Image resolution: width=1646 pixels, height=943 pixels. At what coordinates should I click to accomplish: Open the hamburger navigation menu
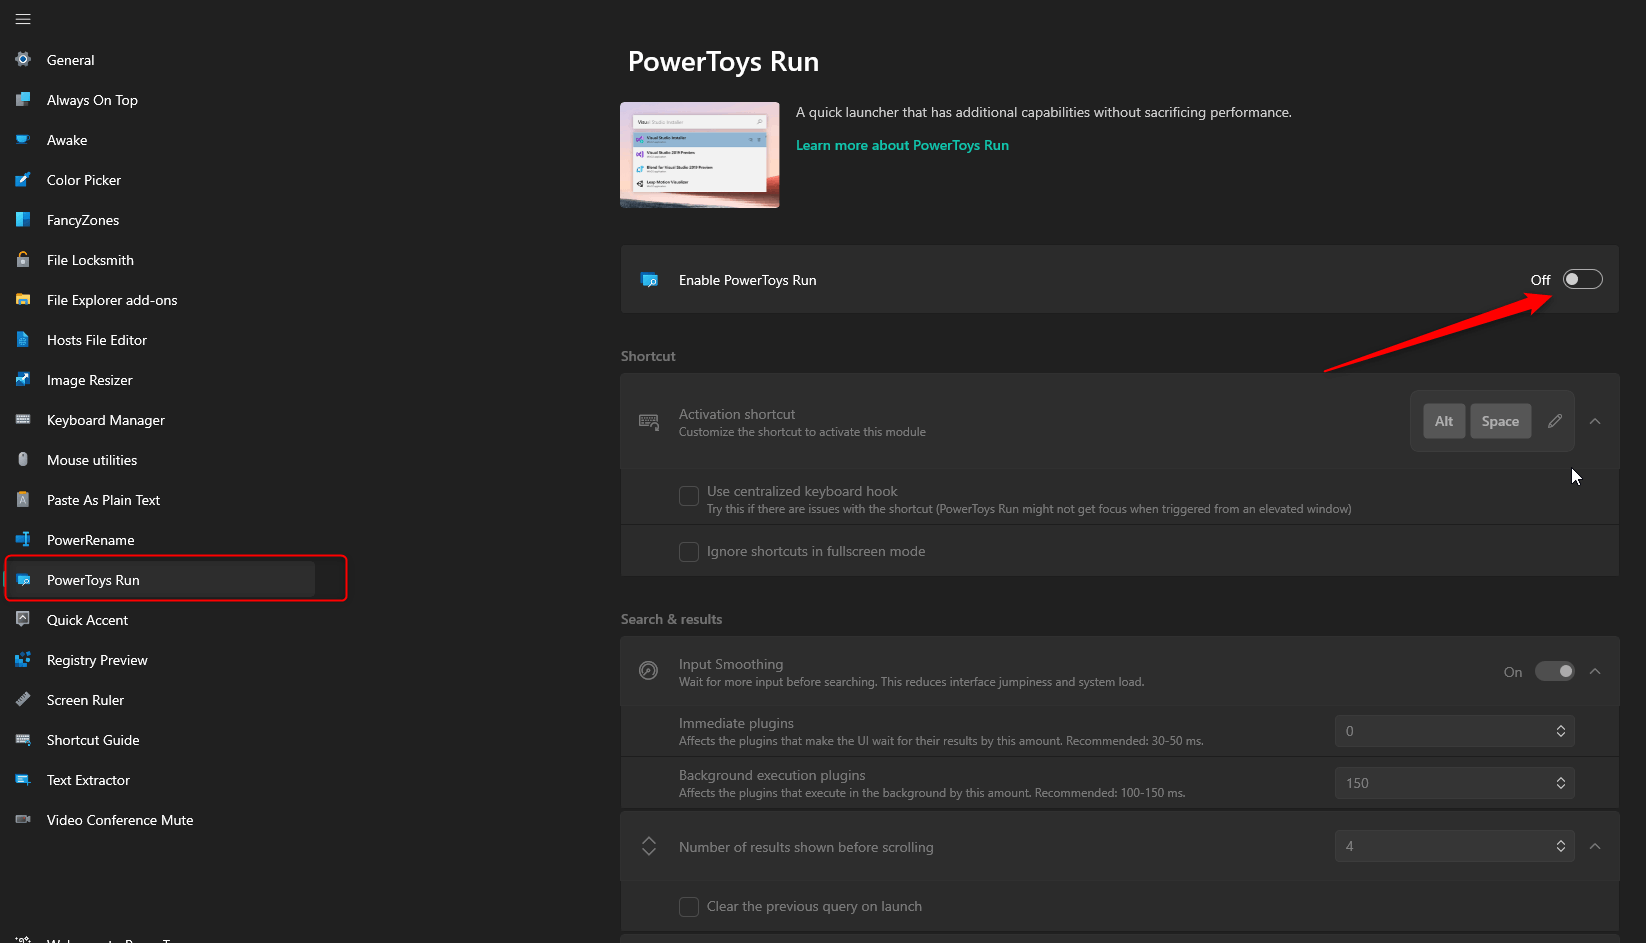coord(23,19)
